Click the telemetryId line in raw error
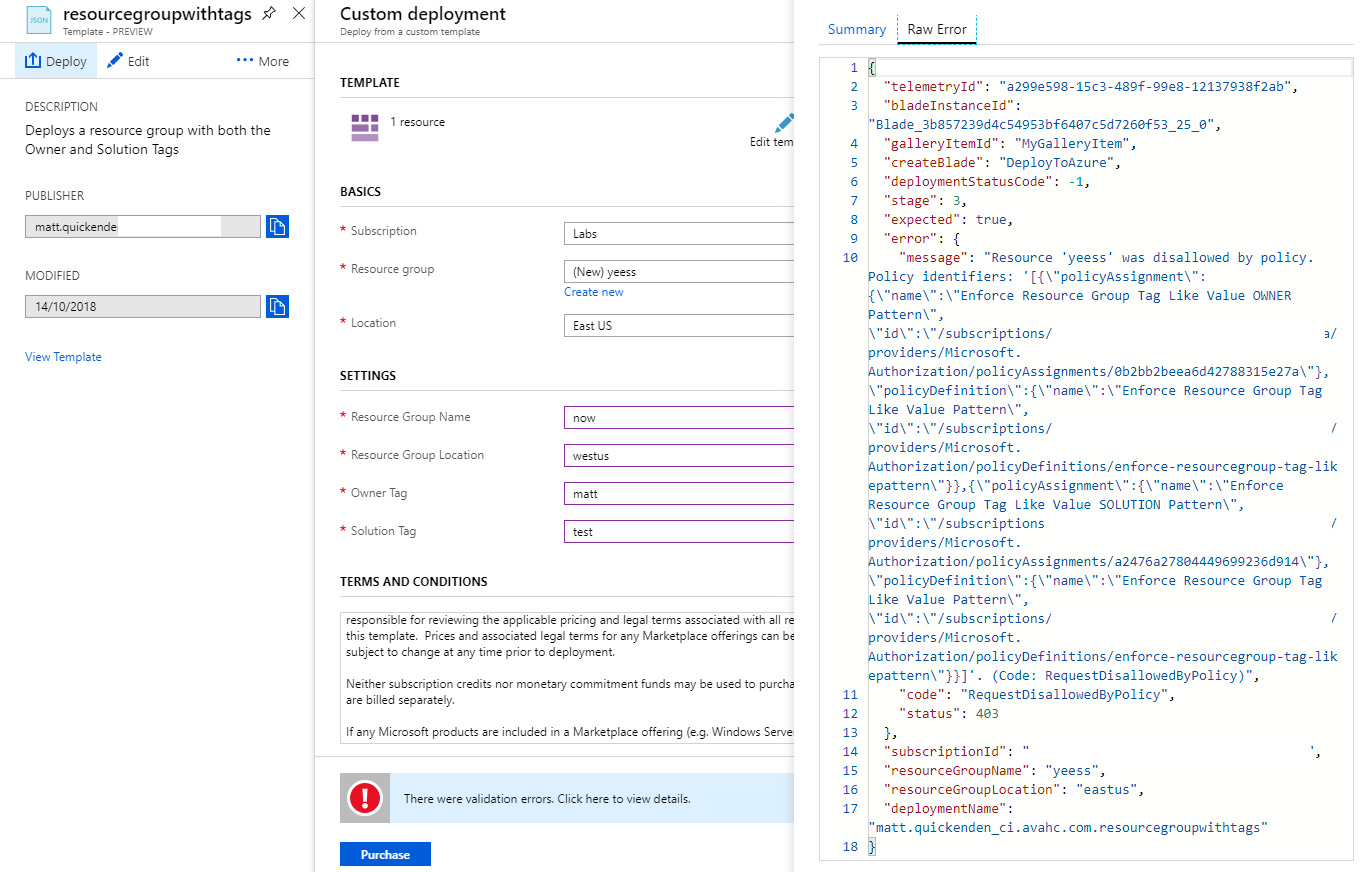The width and height of the screenshot is (1363, 872). 1090,87
